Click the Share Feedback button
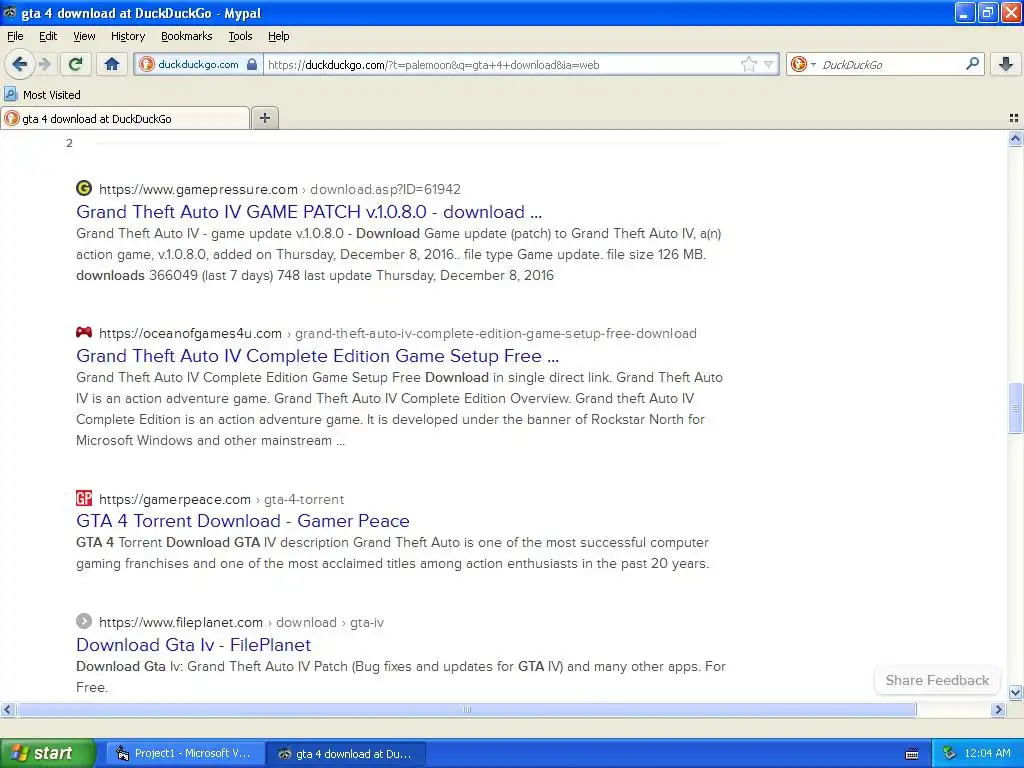 click(x=937, y=680)
